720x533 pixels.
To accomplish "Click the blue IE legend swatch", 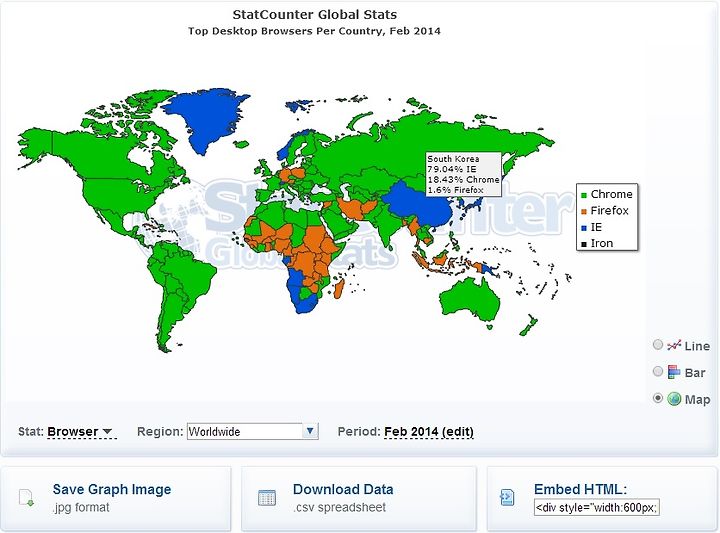I will pos(584,228).
